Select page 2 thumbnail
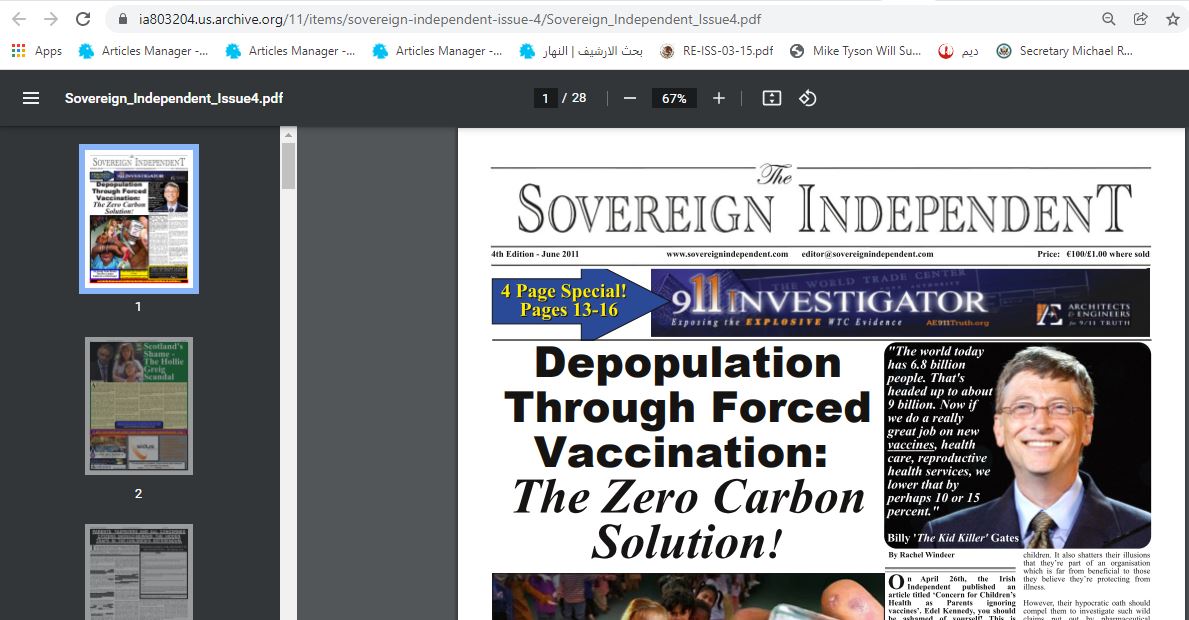Screen dimensions: 1189x620 [139, 406]
